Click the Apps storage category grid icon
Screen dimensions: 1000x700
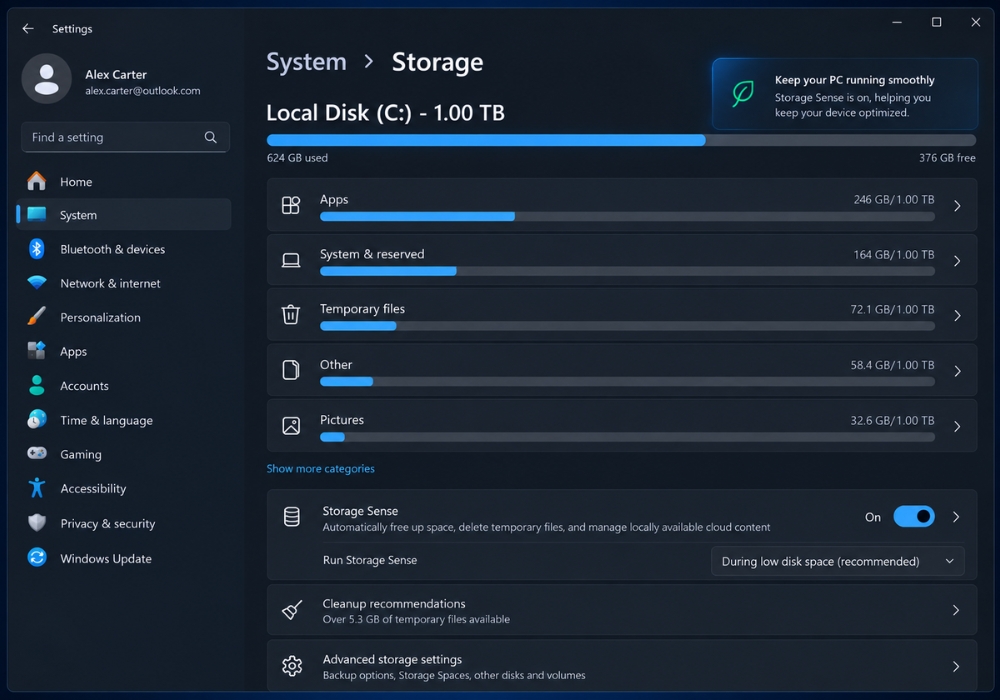click(x=291, y=205)
